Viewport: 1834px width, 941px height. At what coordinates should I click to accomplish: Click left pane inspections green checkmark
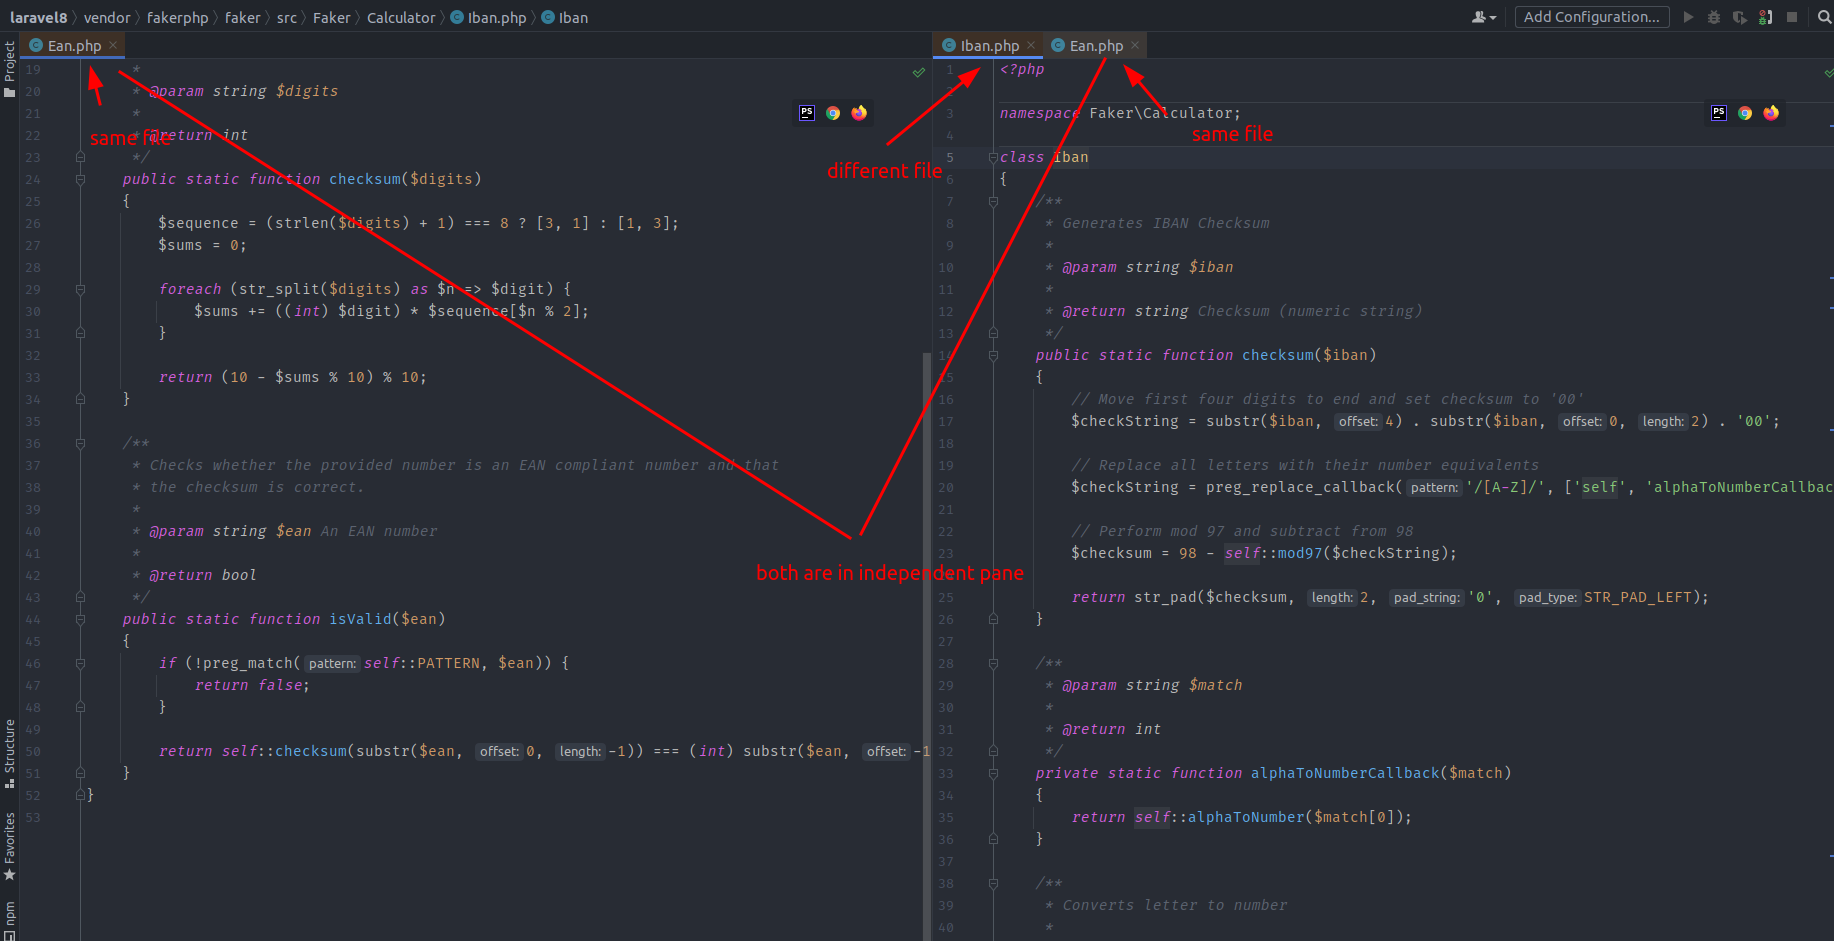click(919, 72)
